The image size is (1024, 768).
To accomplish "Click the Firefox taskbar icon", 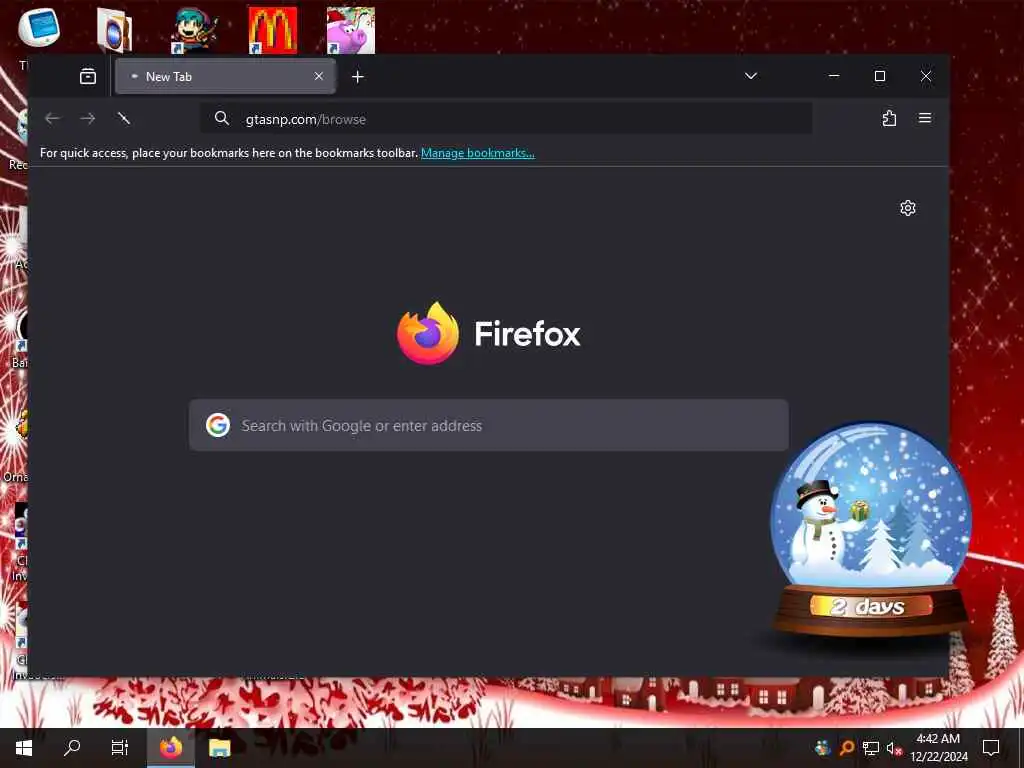I will pos(171,748).
